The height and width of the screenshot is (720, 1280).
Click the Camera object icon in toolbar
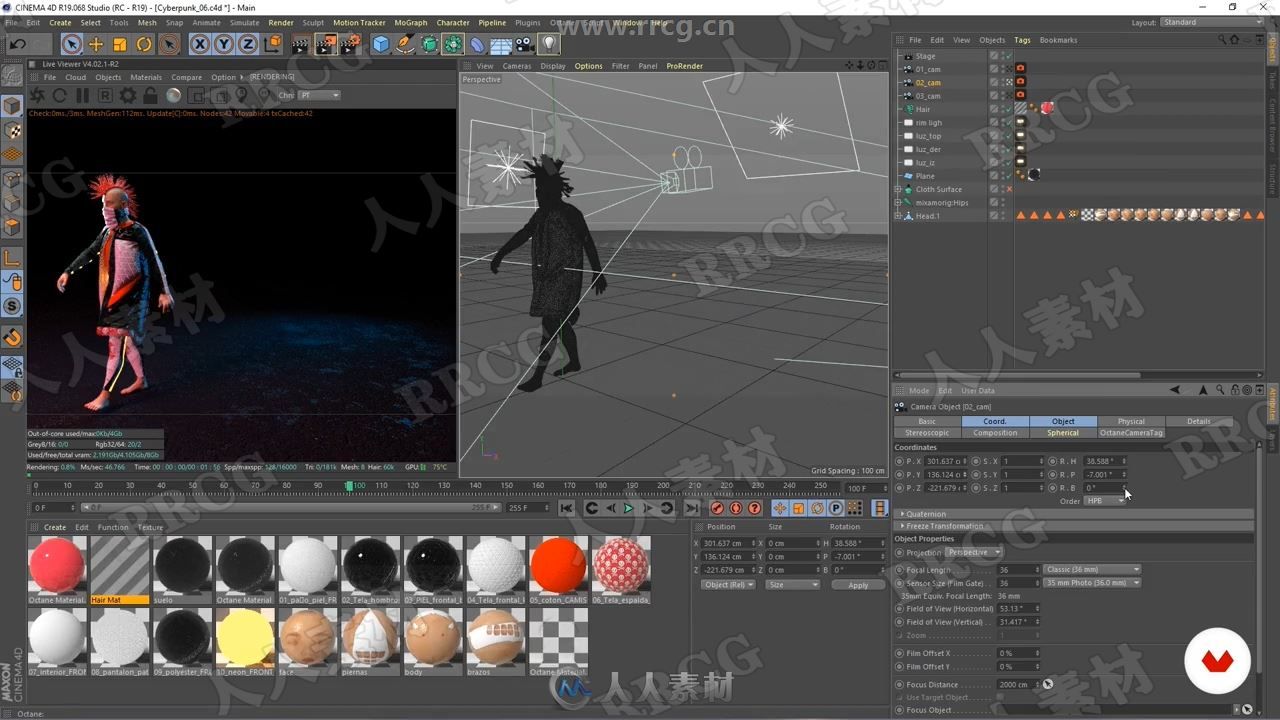tap(525, 44)
